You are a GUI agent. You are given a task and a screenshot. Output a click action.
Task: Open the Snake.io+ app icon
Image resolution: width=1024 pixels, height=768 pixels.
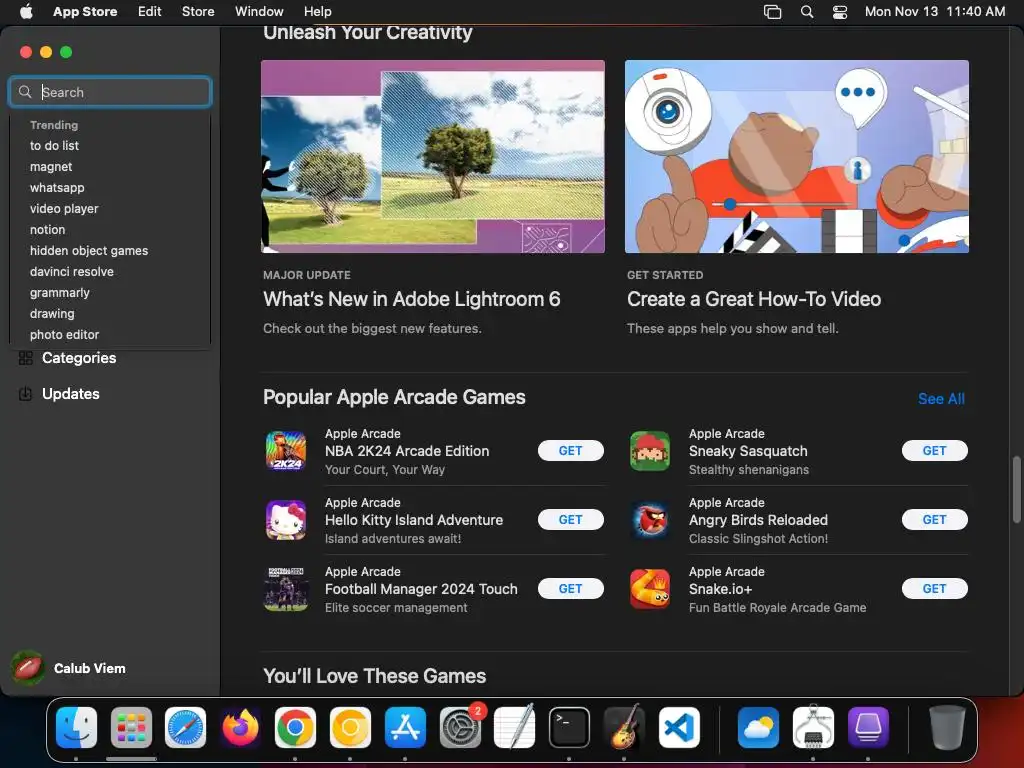[x=649, y=589]
